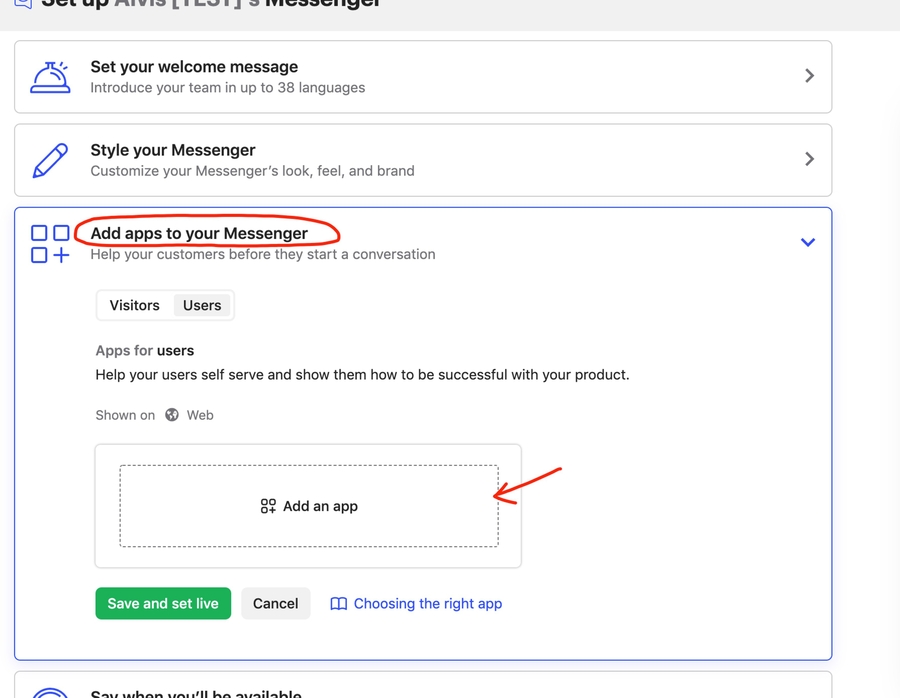Collapse the Add apps section using down chevron

pyautogui.click(x=808, y=242)
